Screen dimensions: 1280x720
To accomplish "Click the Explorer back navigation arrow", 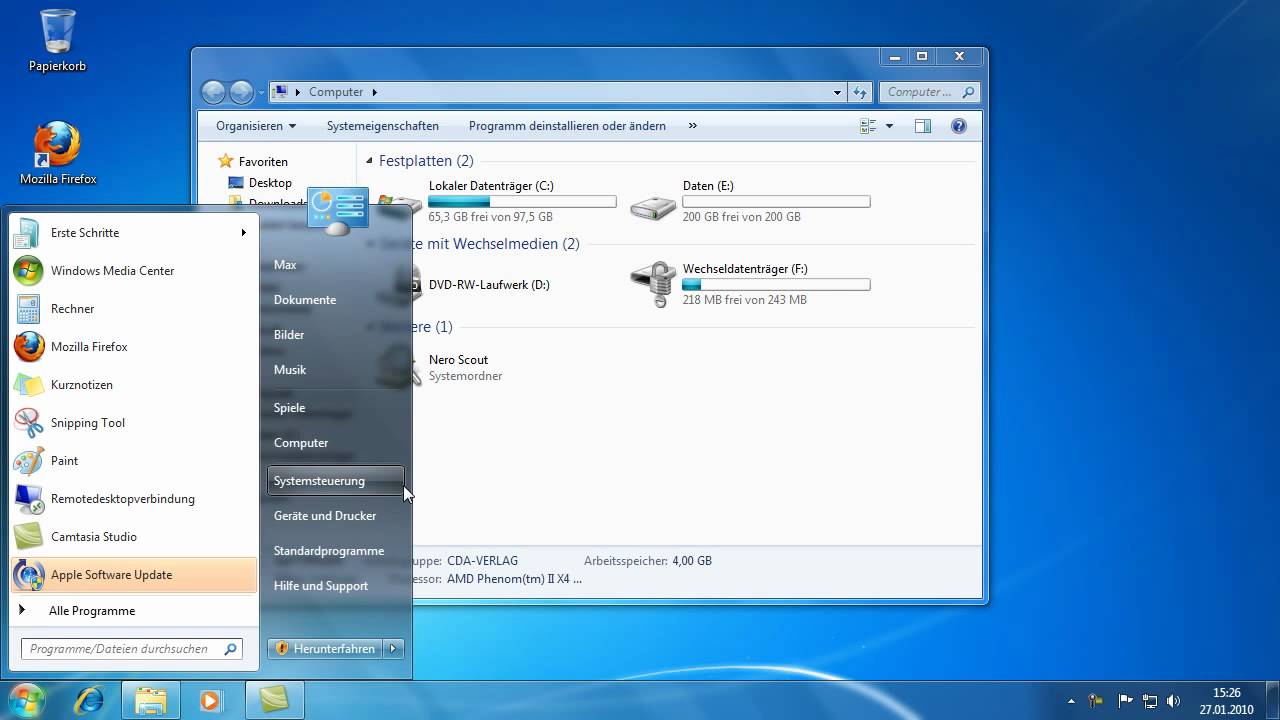I will (213, 92).
